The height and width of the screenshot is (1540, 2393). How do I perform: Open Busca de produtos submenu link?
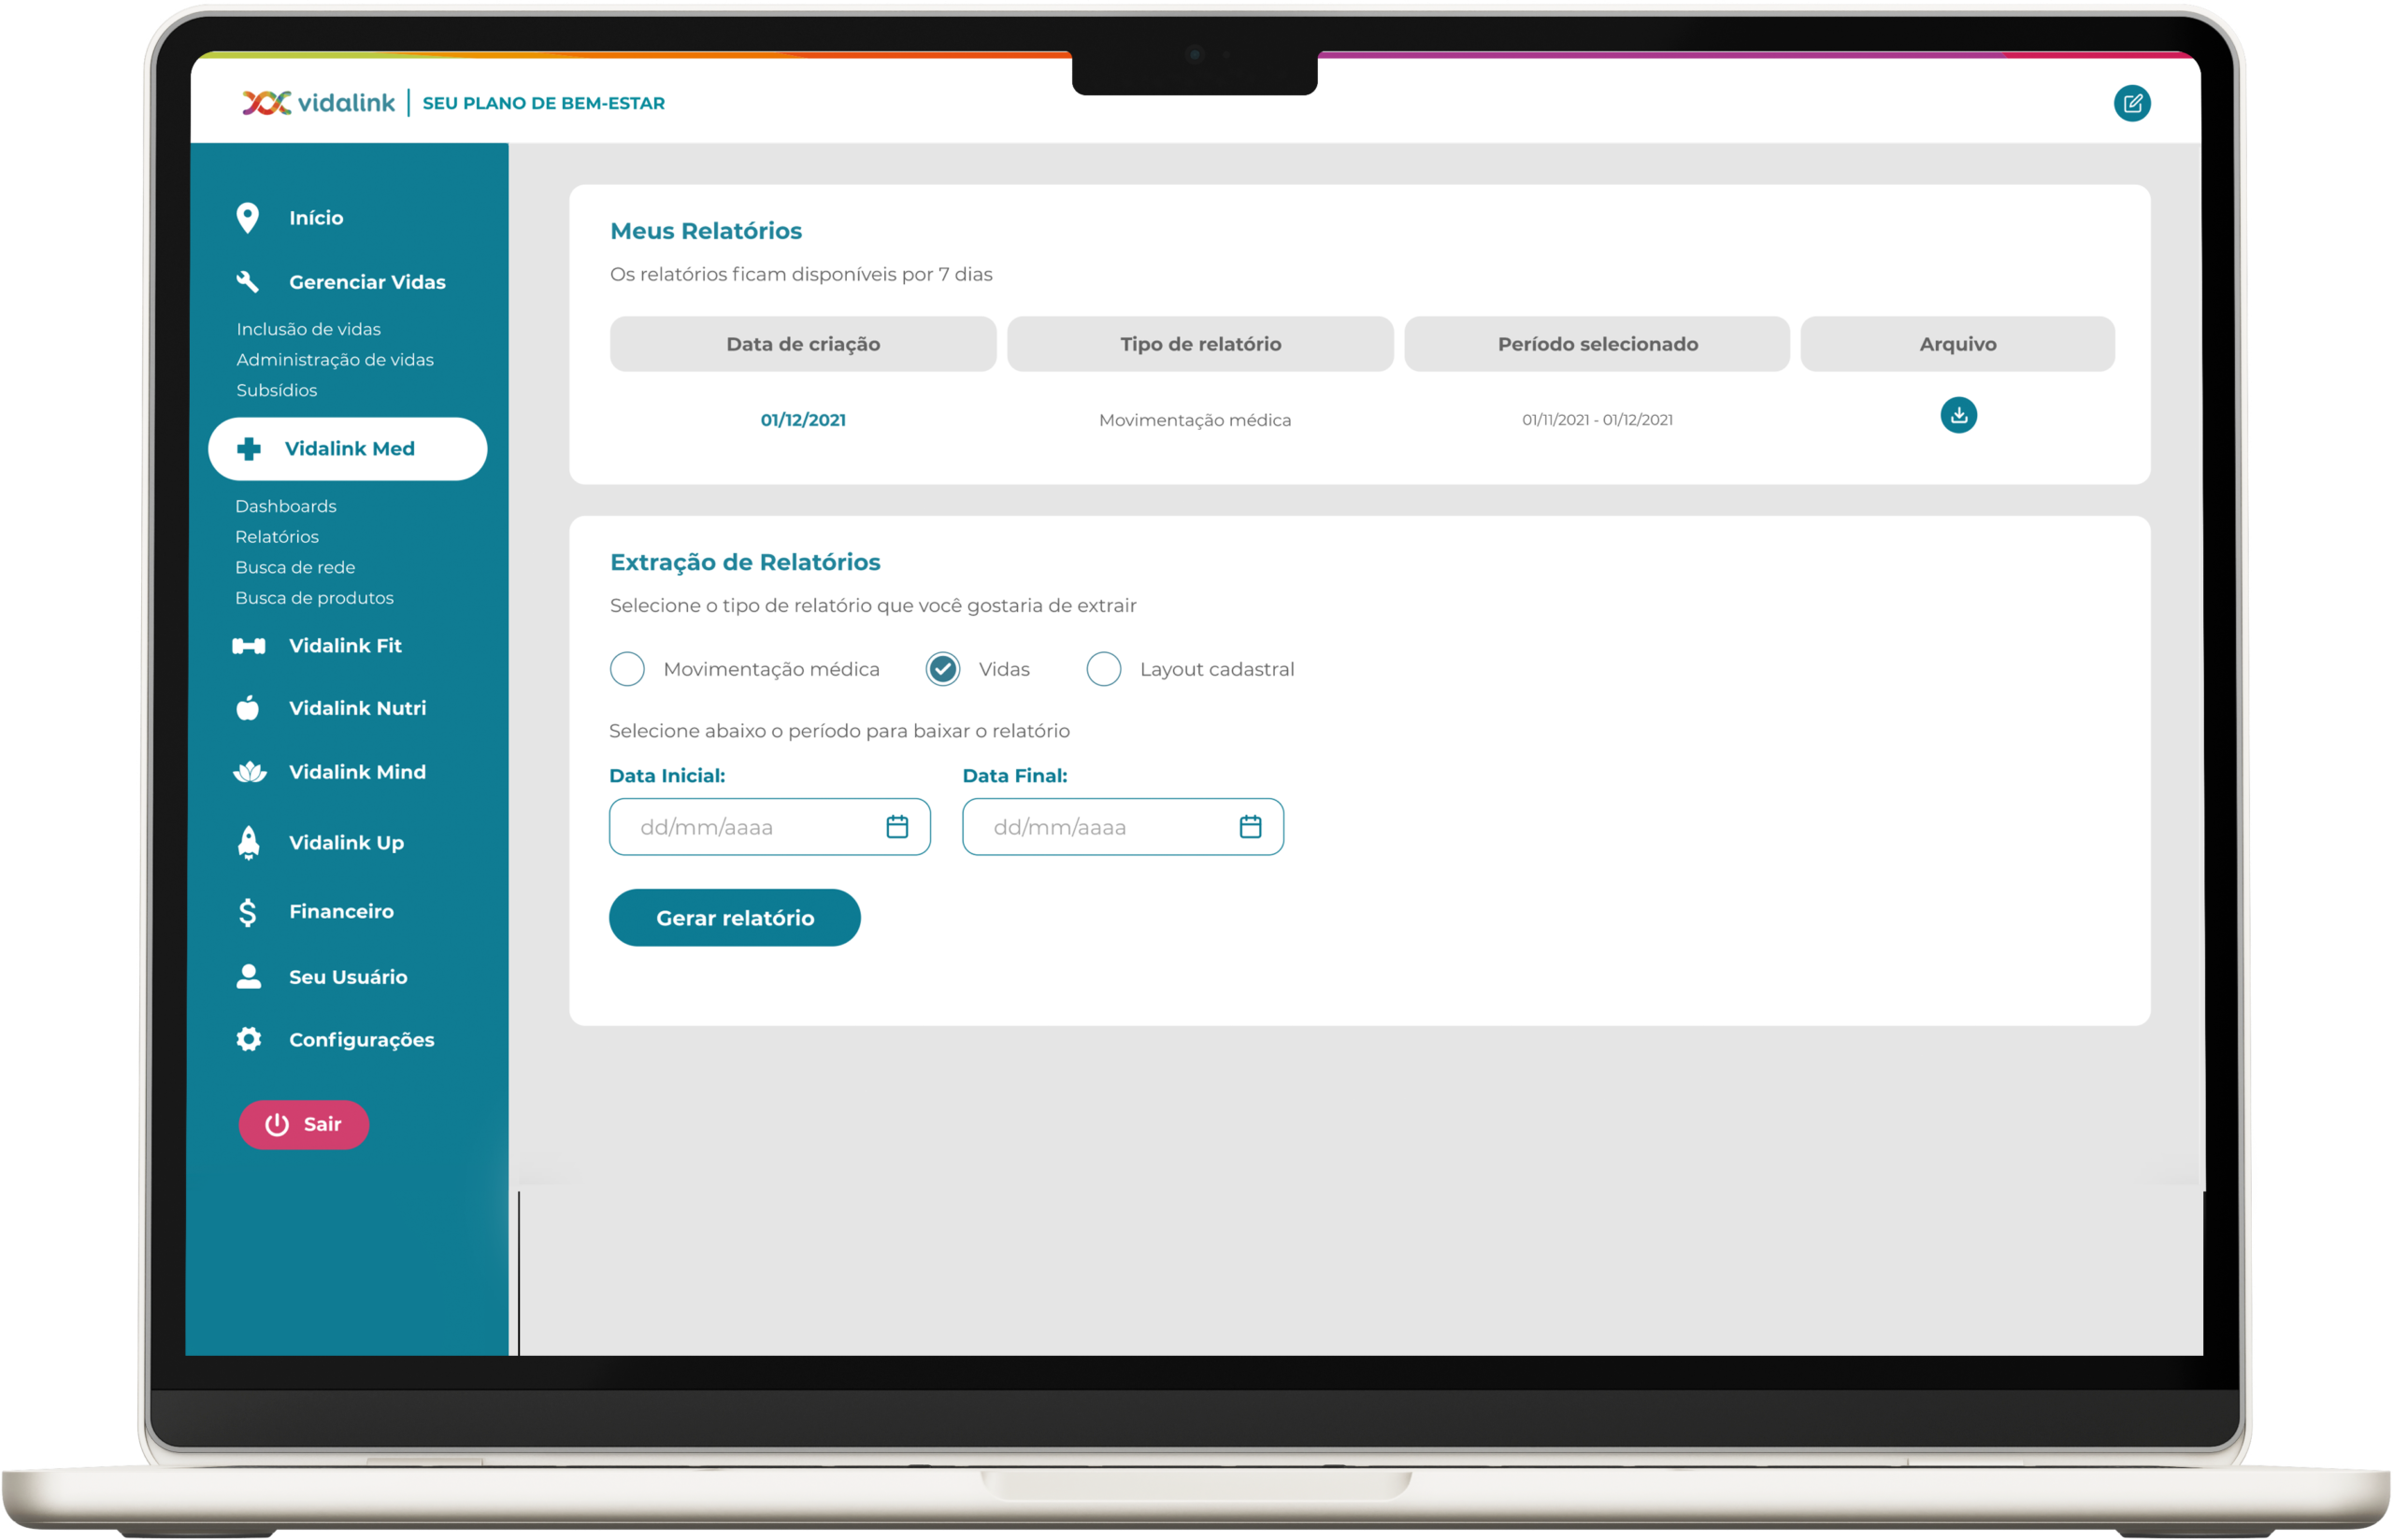point(314,598)
